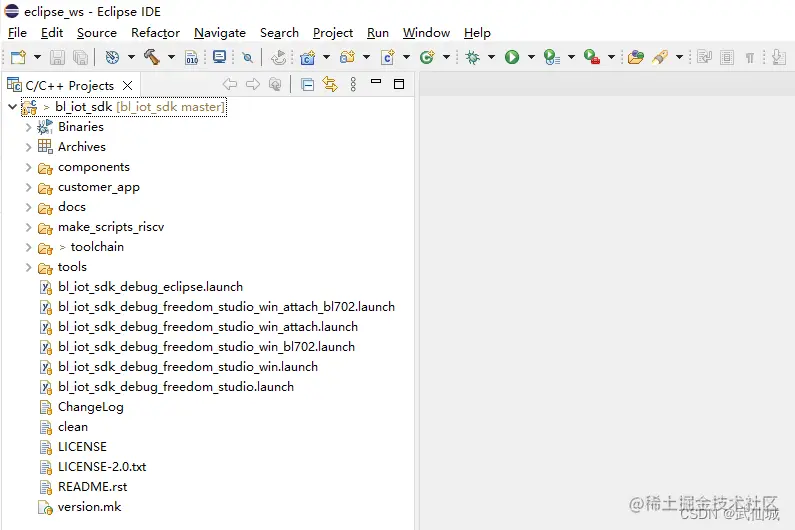
Task: Toggle Show Whitespace Characters pilcrow icon
Action: click(750, 58)
